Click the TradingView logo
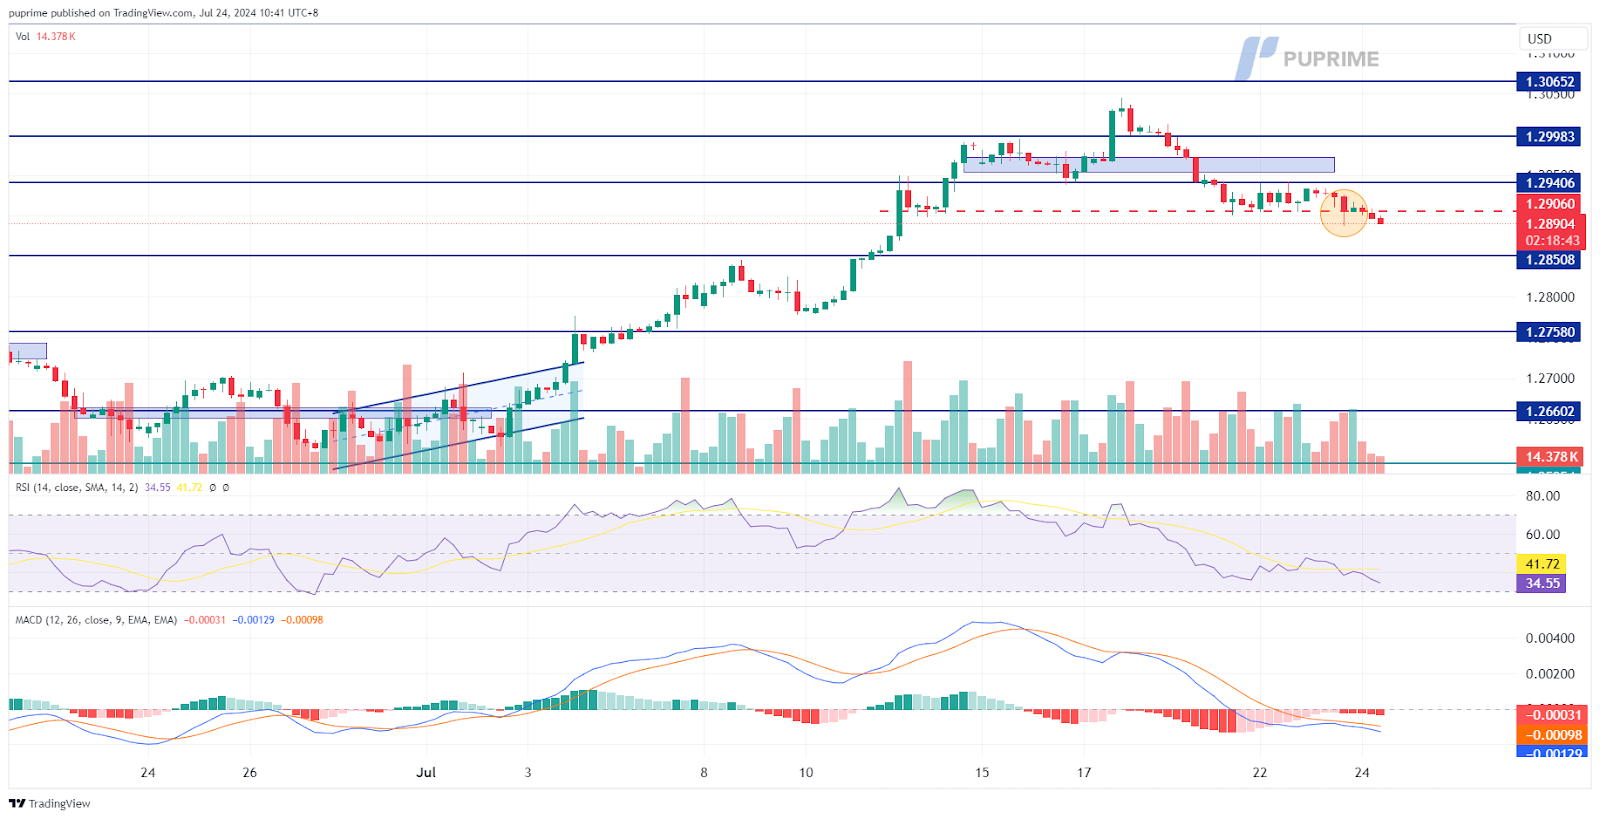This screenshot has width=1600, height=819. click(50, 804)
